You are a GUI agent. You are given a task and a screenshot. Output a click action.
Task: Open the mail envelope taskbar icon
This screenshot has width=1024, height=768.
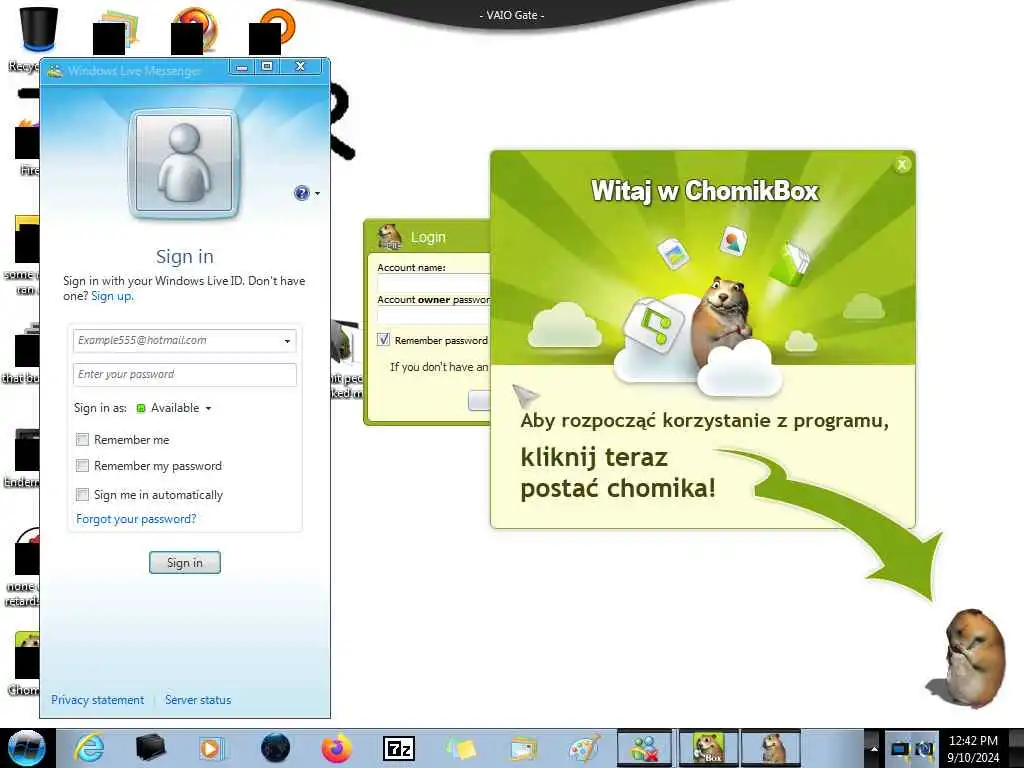click(523, 748)
